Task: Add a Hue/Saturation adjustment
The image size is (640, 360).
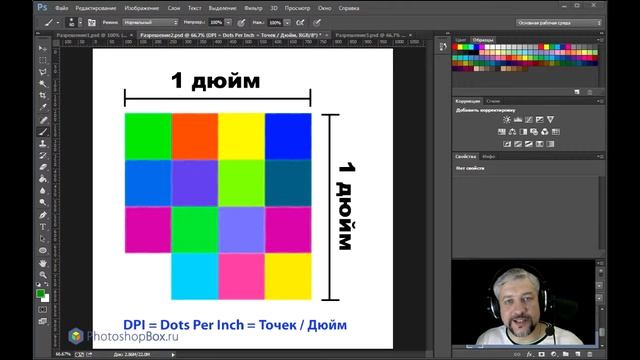Action: (502, 132)
